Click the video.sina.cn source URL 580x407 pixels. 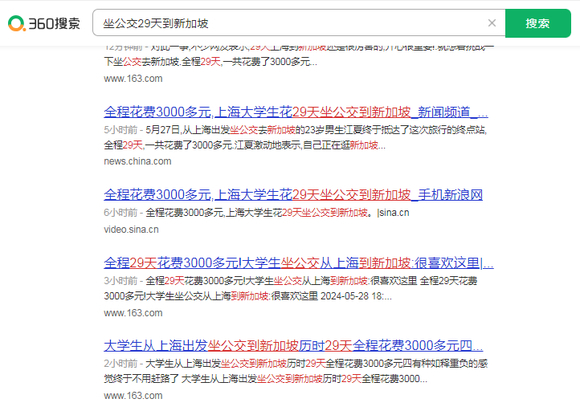click(131, 229)
